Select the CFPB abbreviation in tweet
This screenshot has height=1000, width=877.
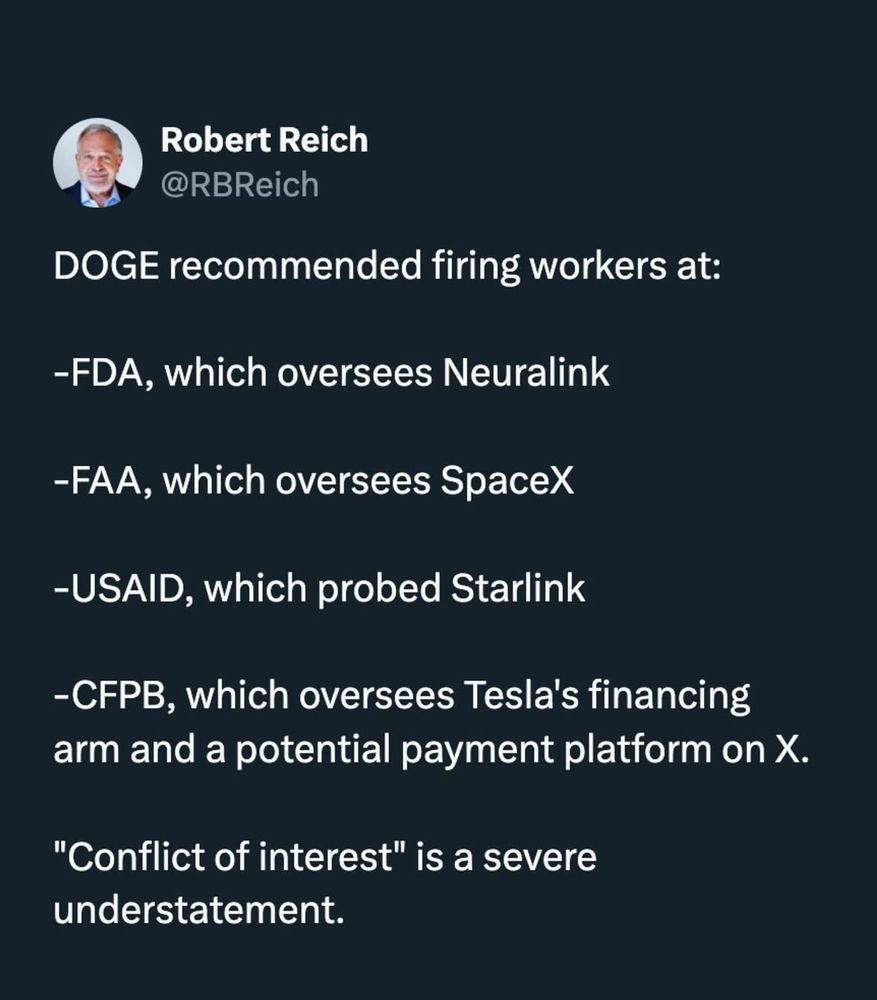[x=118, y=695]
